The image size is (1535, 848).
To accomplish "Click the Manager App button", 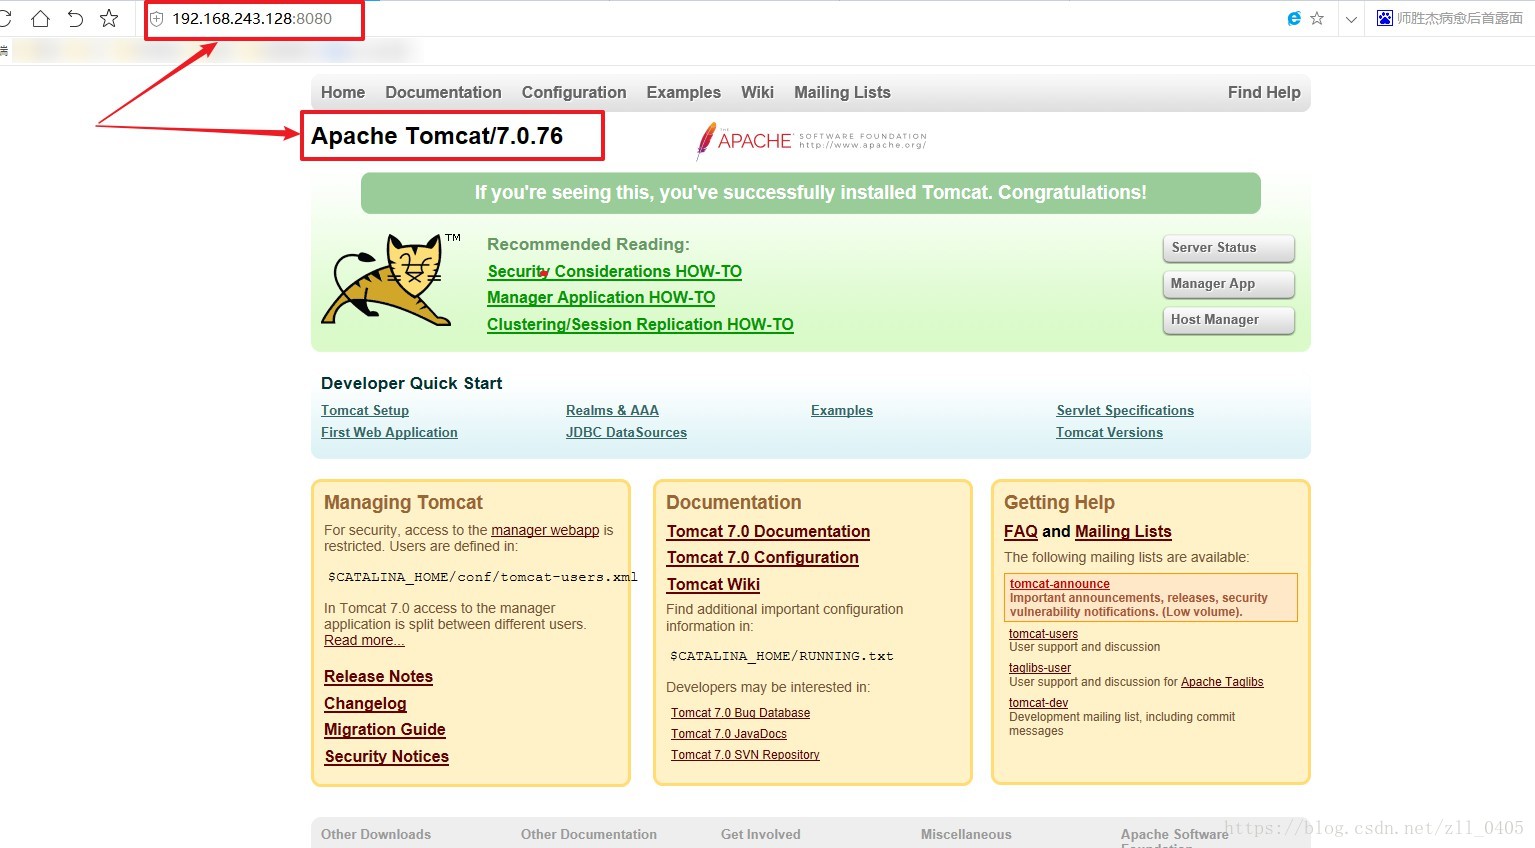I will coord(1229,283).
